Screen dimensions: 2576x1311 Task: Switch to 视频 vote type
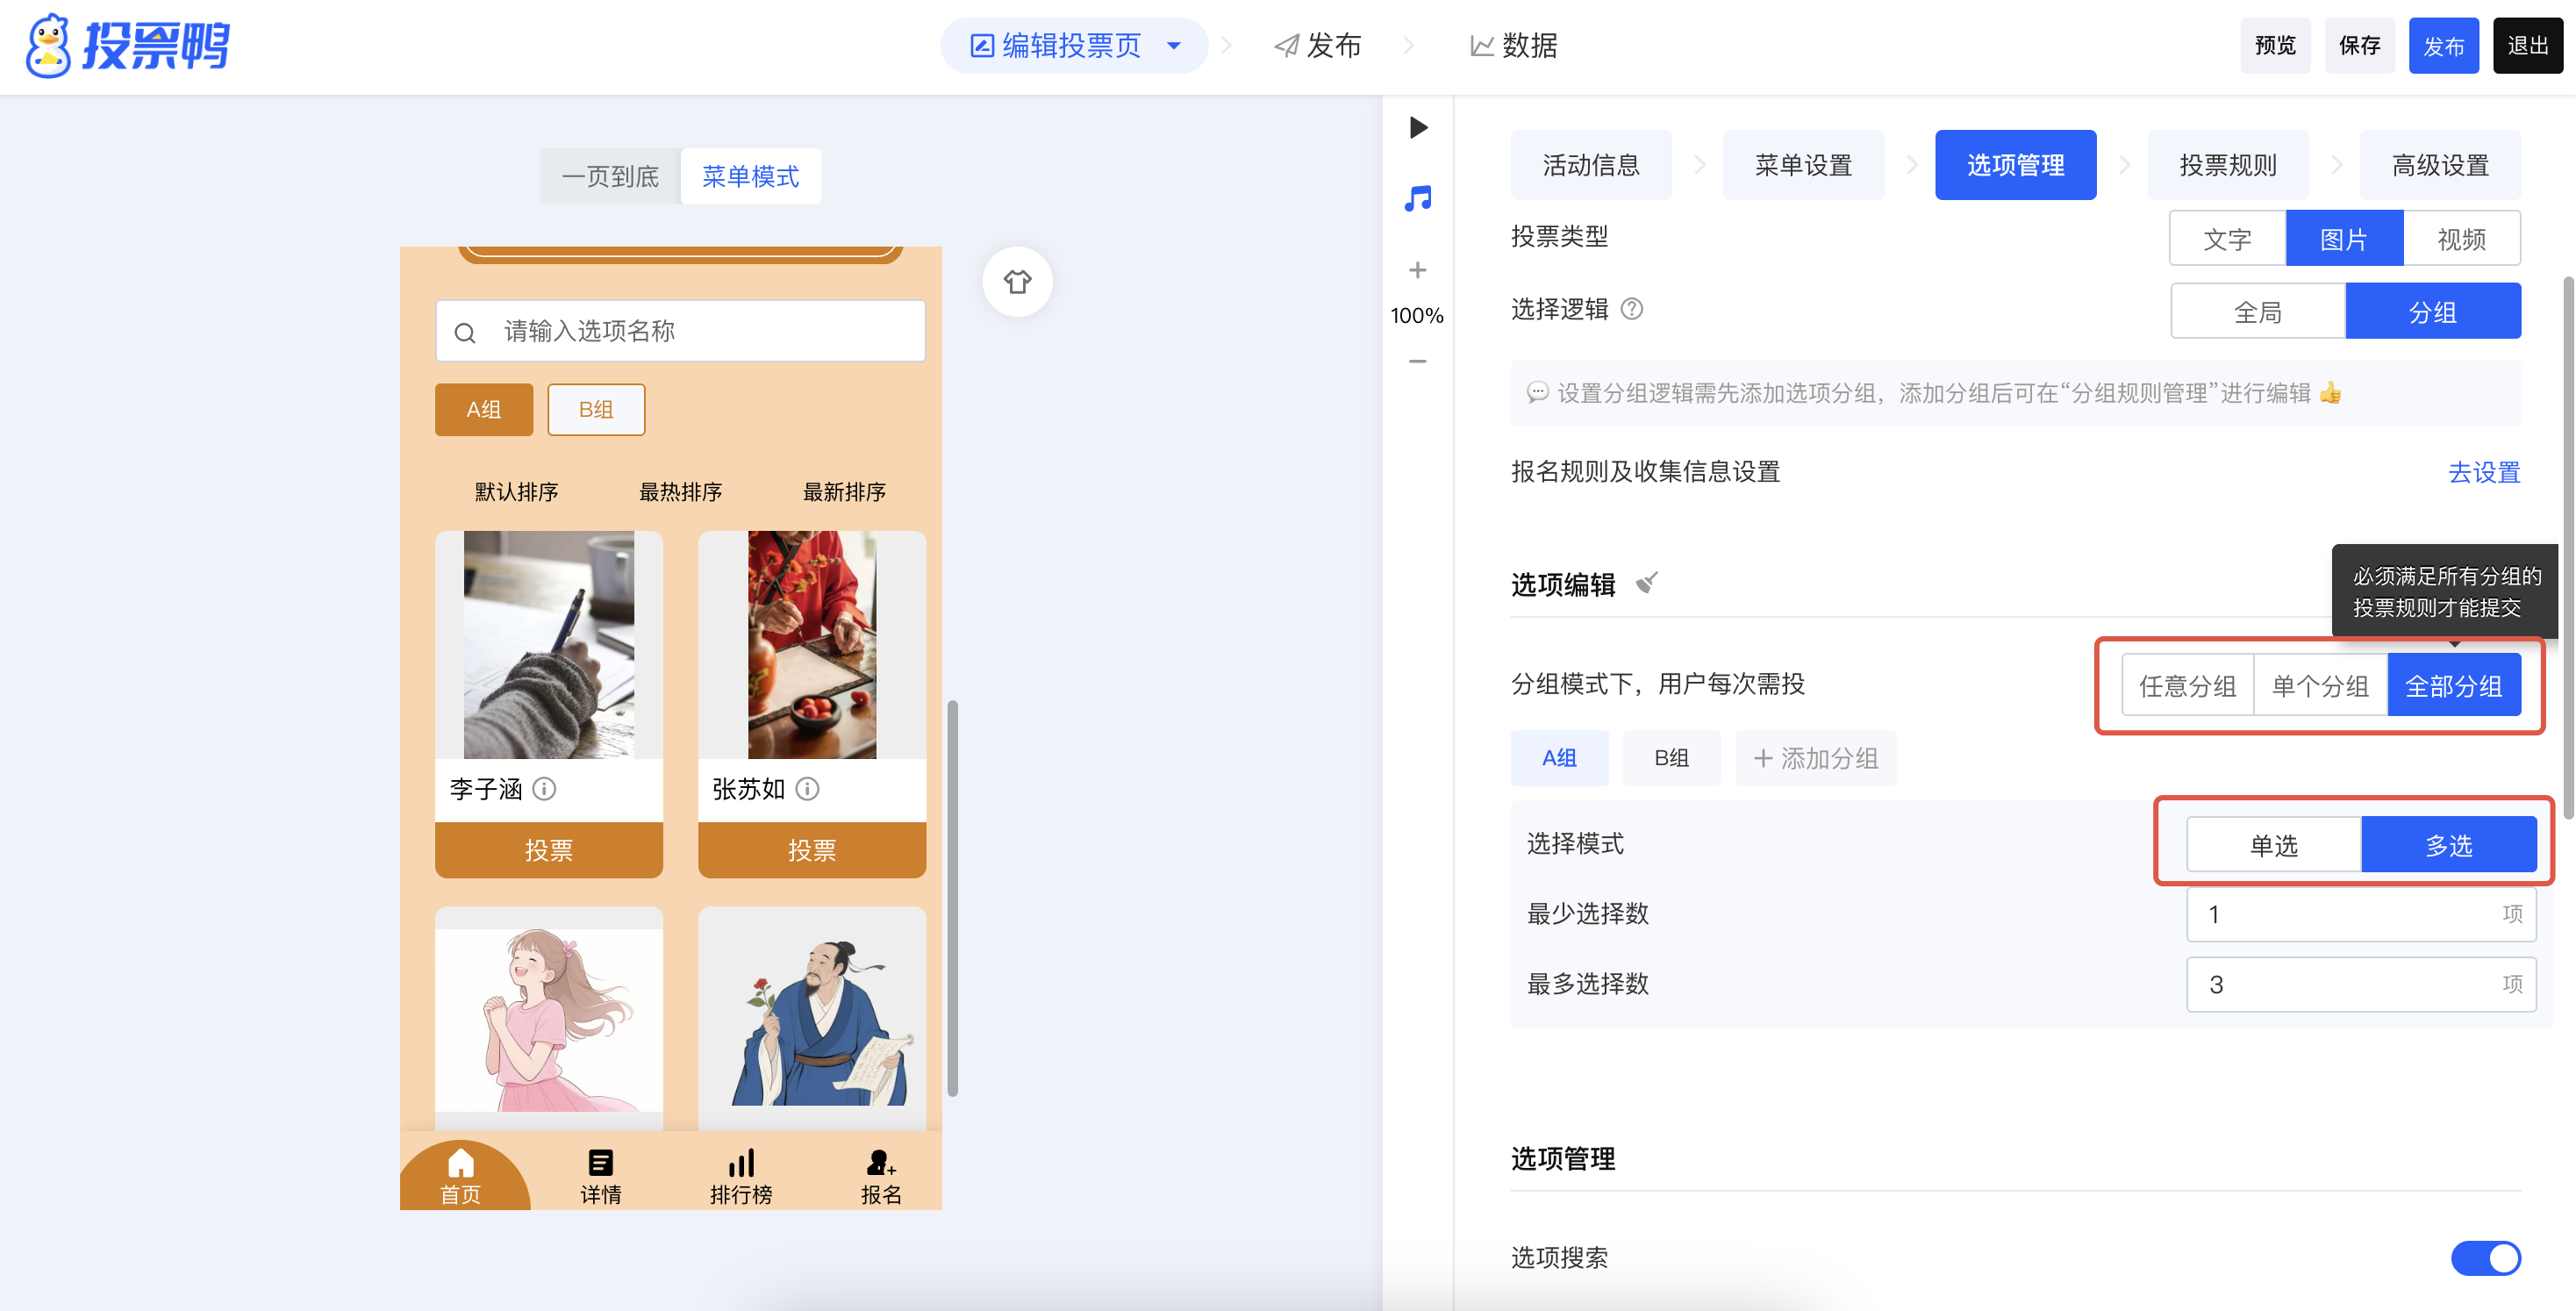(2460, 239)
